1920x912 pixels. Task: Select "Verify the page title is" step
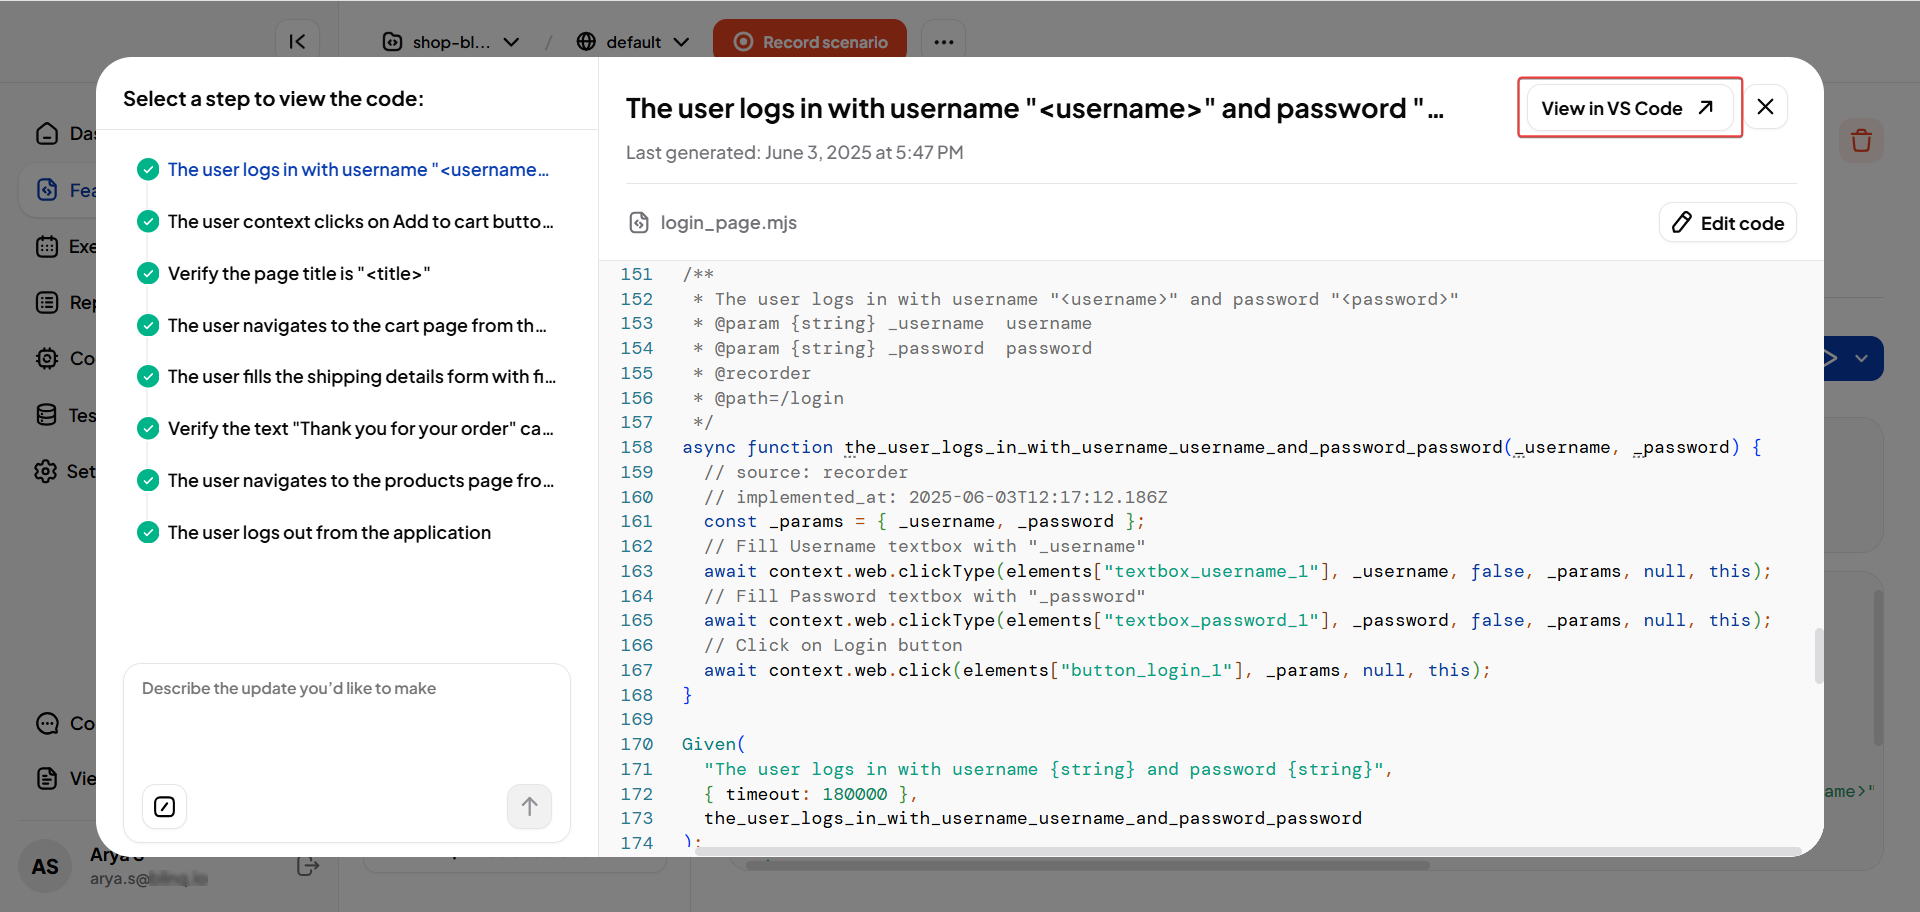298,273
